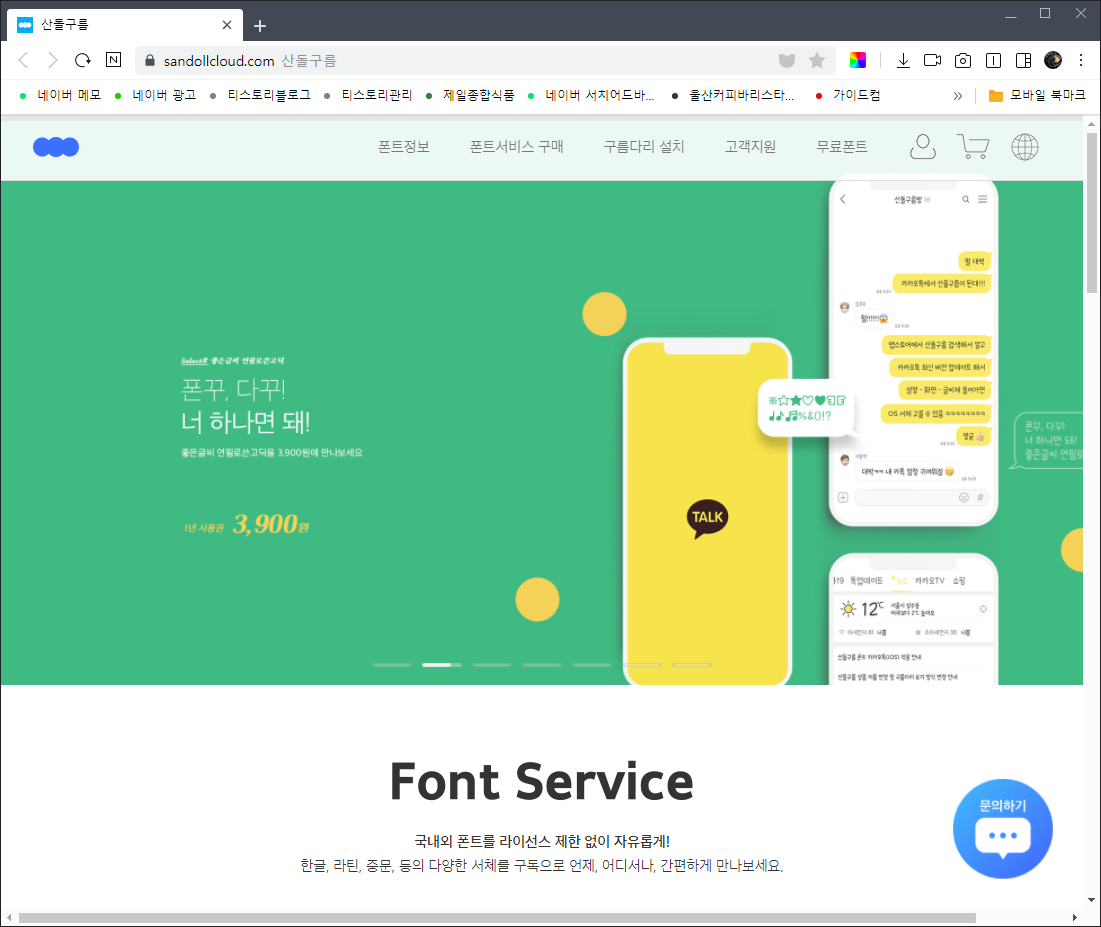
Task: Click the horizontal scrollbar at bottom
Action: coord(497,918)
